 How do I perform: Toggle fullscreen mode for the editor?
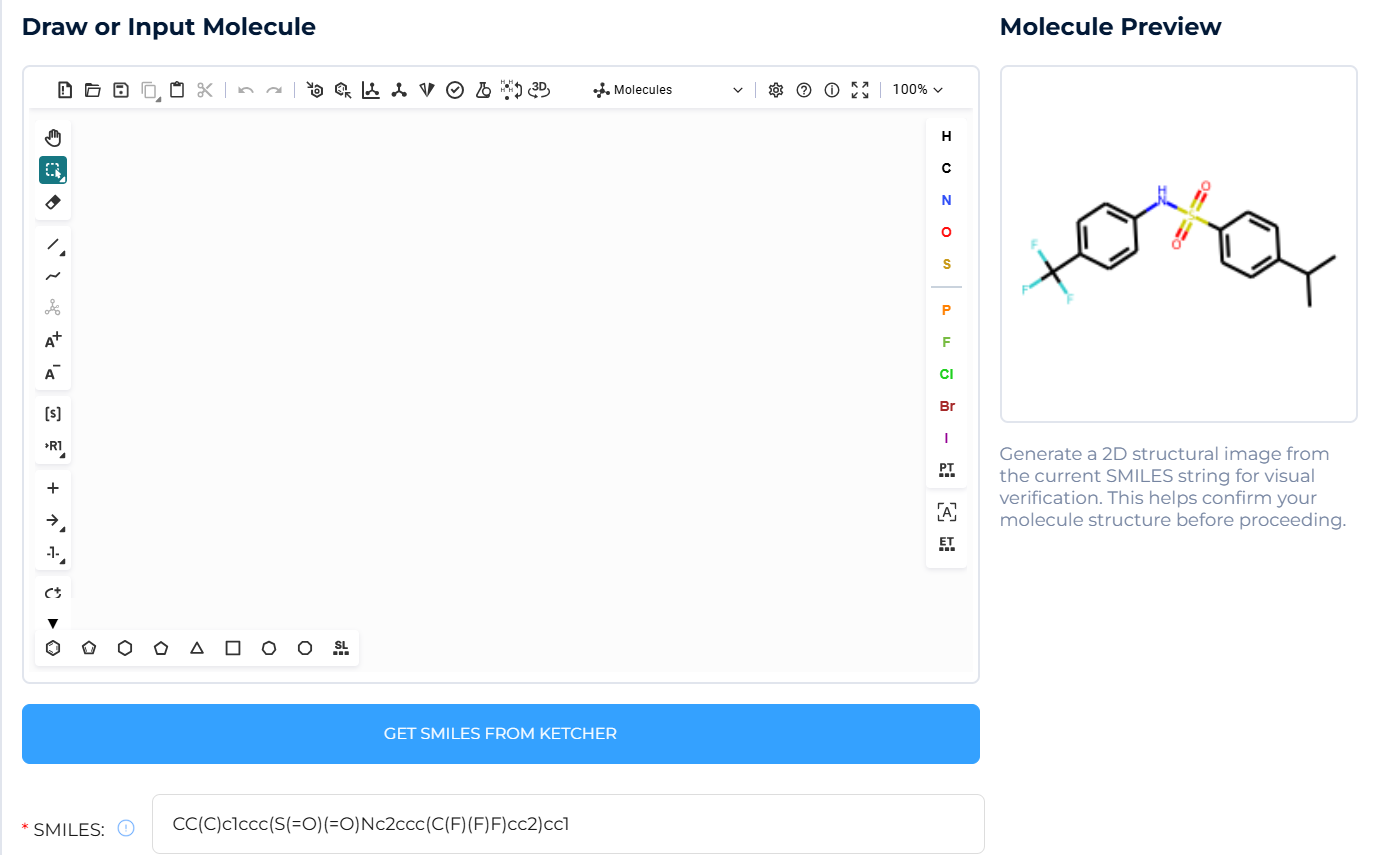[x=860, y=89]
